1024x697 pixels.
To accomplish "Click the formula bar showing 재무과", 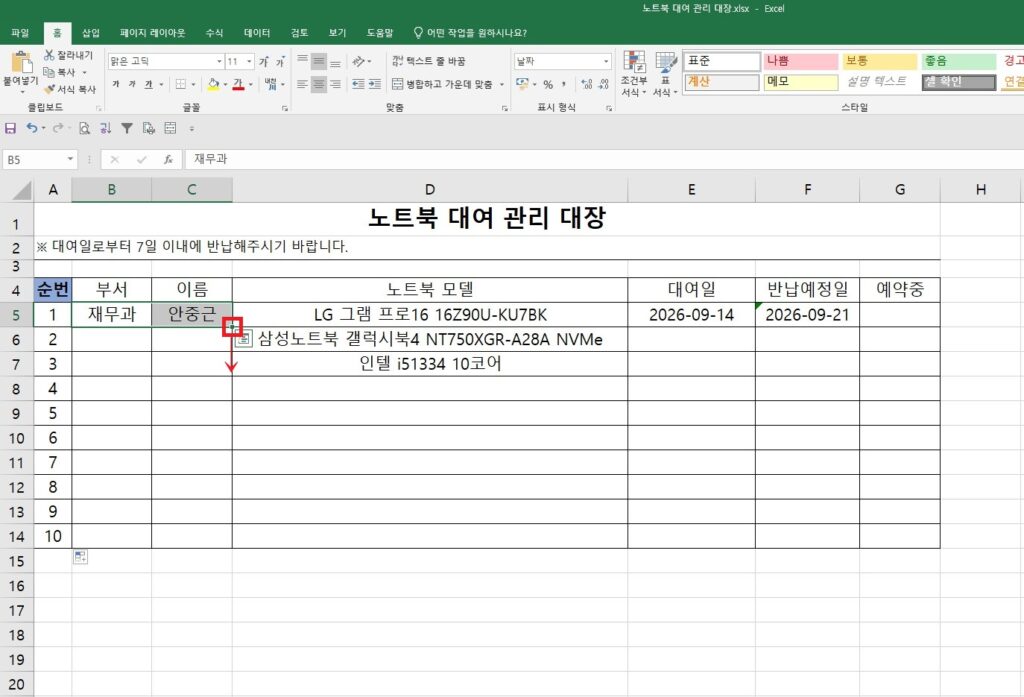I will pos(604,159).
